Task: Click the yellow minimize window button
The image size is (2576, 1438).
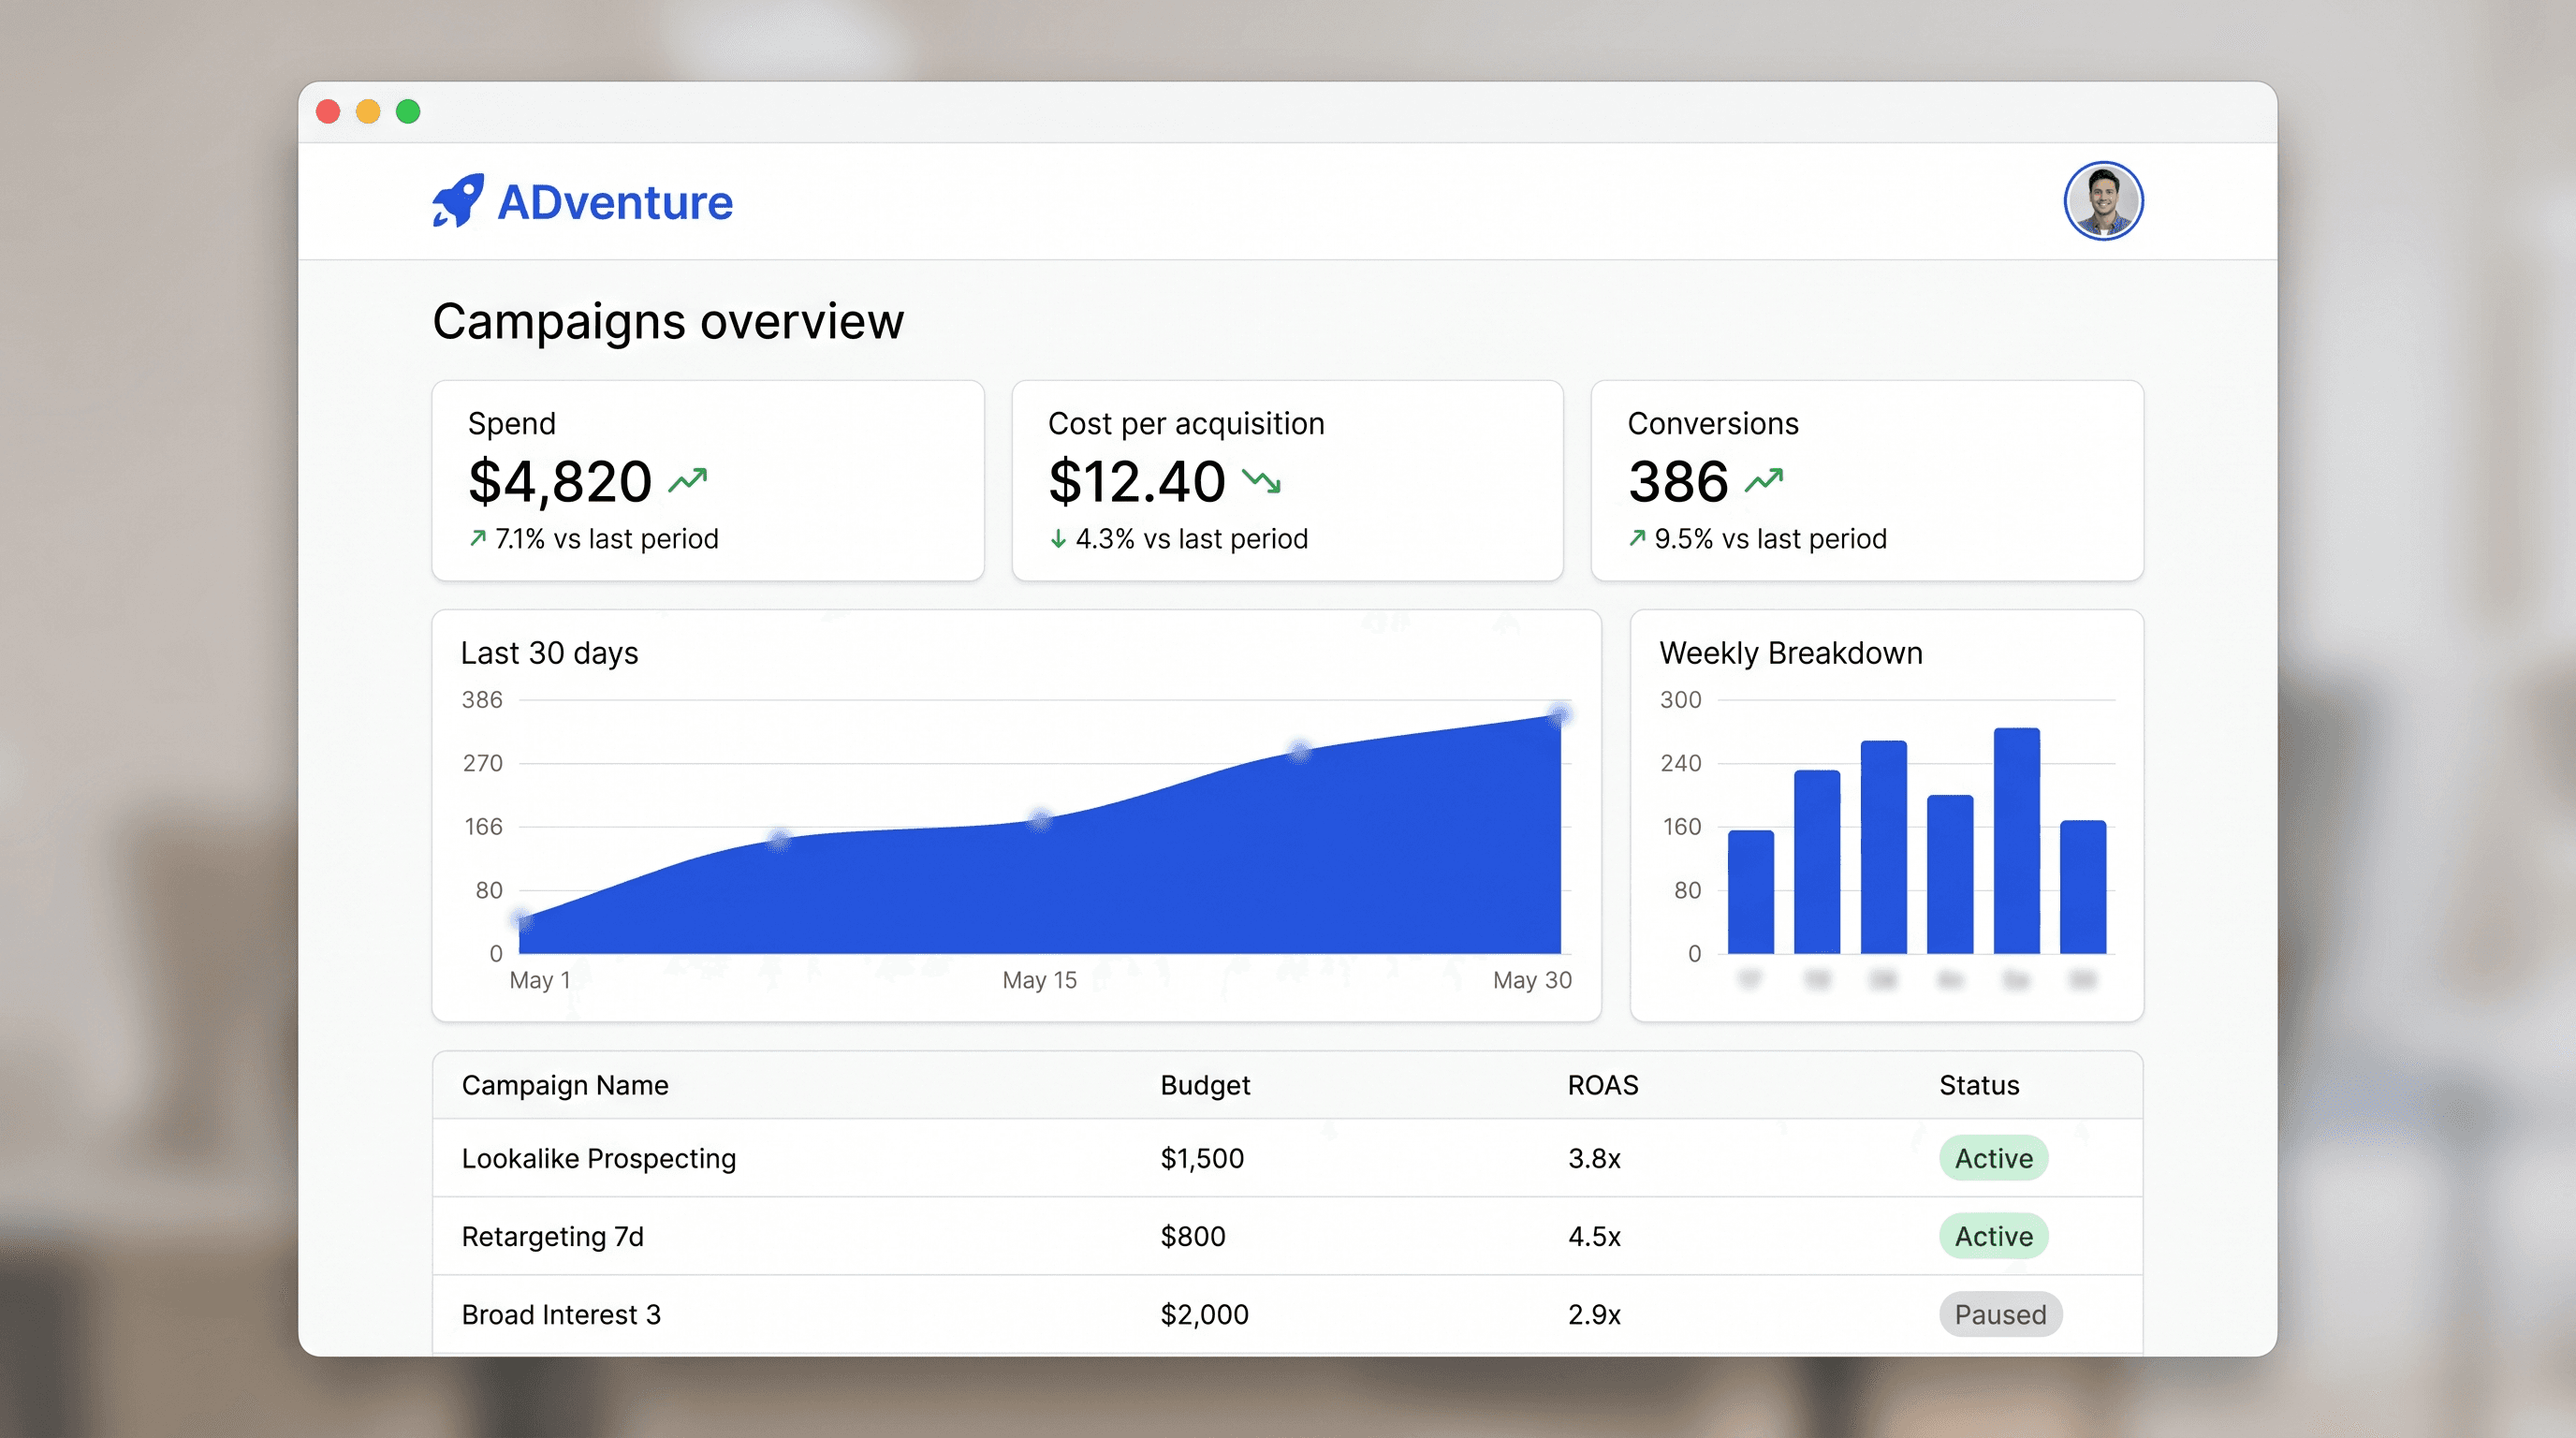Action: (x=368, y=111)
